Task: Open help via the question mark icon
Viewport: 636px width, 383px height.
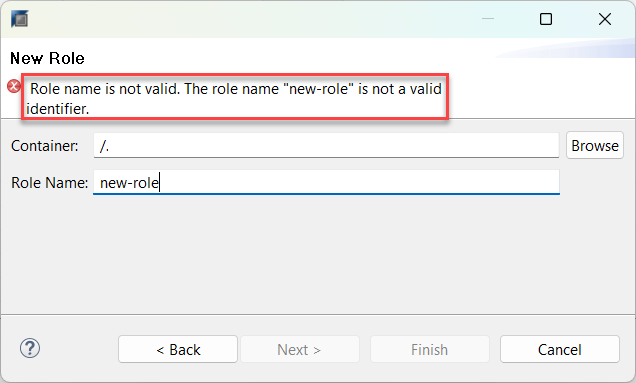Action: pyautogui.click(x=30, y=348)
